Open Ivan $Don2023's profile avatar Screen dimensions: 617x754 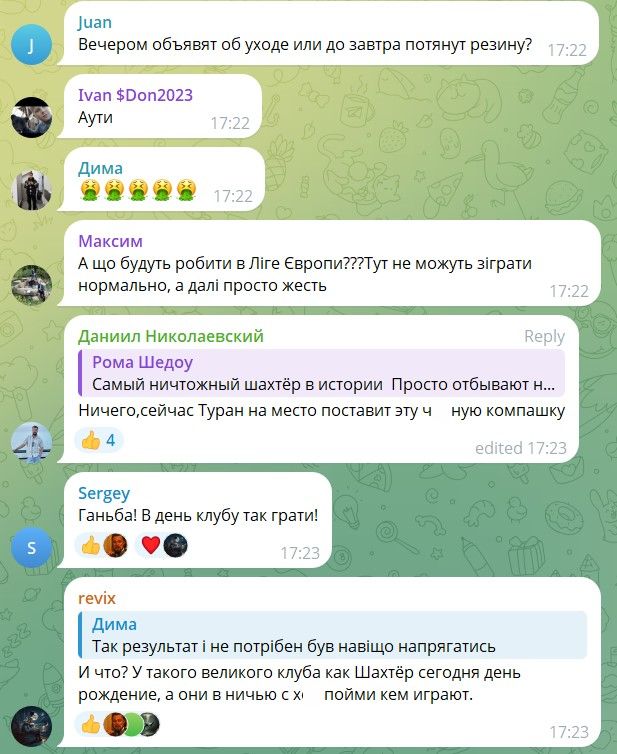point(31,117)
